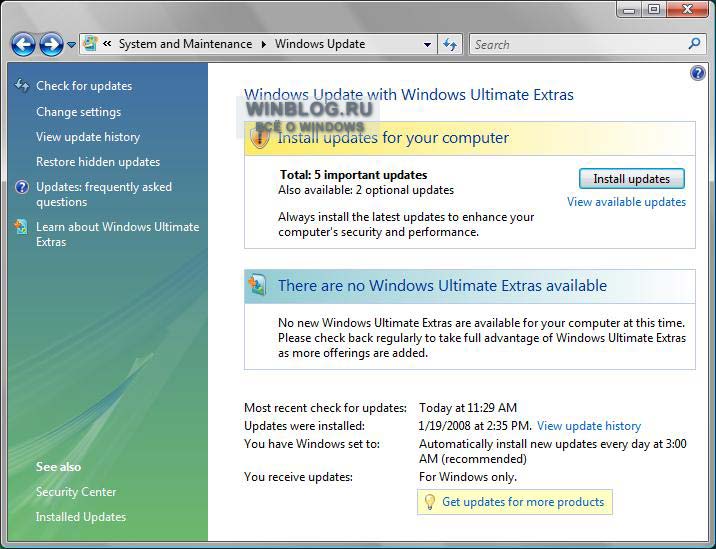This screenshot has height=549, width=716.
Task: Open View update history beside install date
Action: point(589,426)
